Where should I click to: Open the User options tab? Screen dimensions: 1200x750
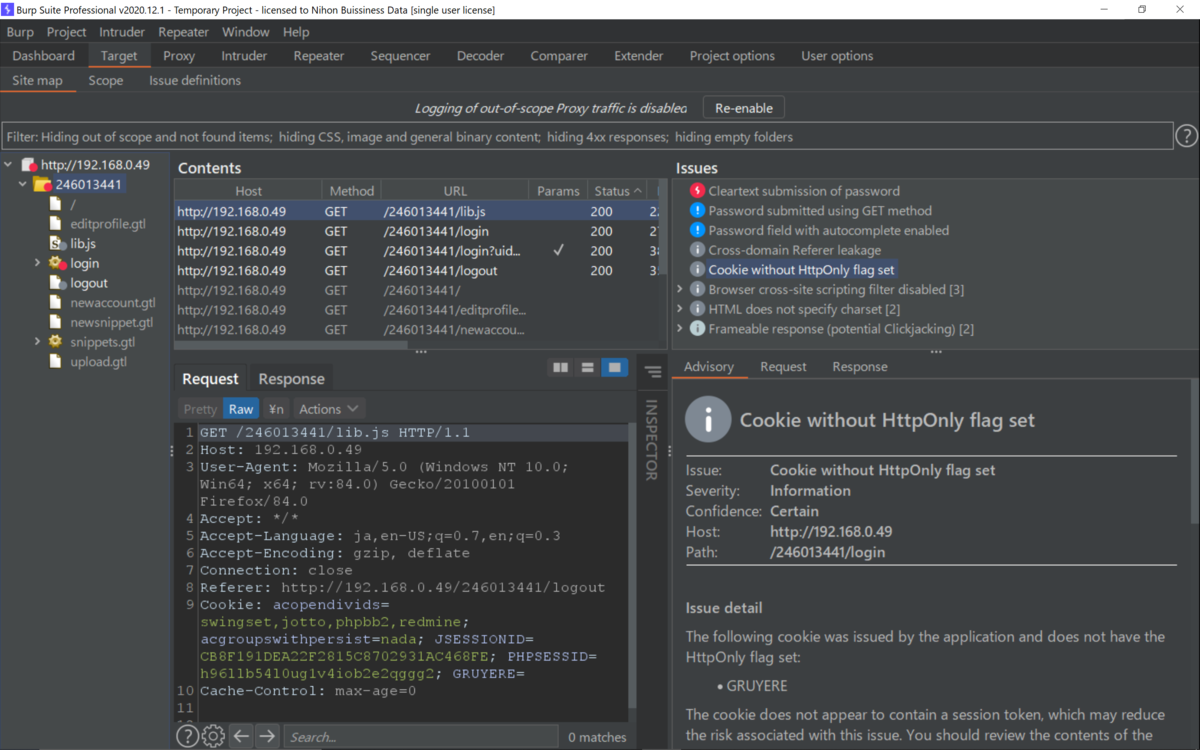point(837,56)
